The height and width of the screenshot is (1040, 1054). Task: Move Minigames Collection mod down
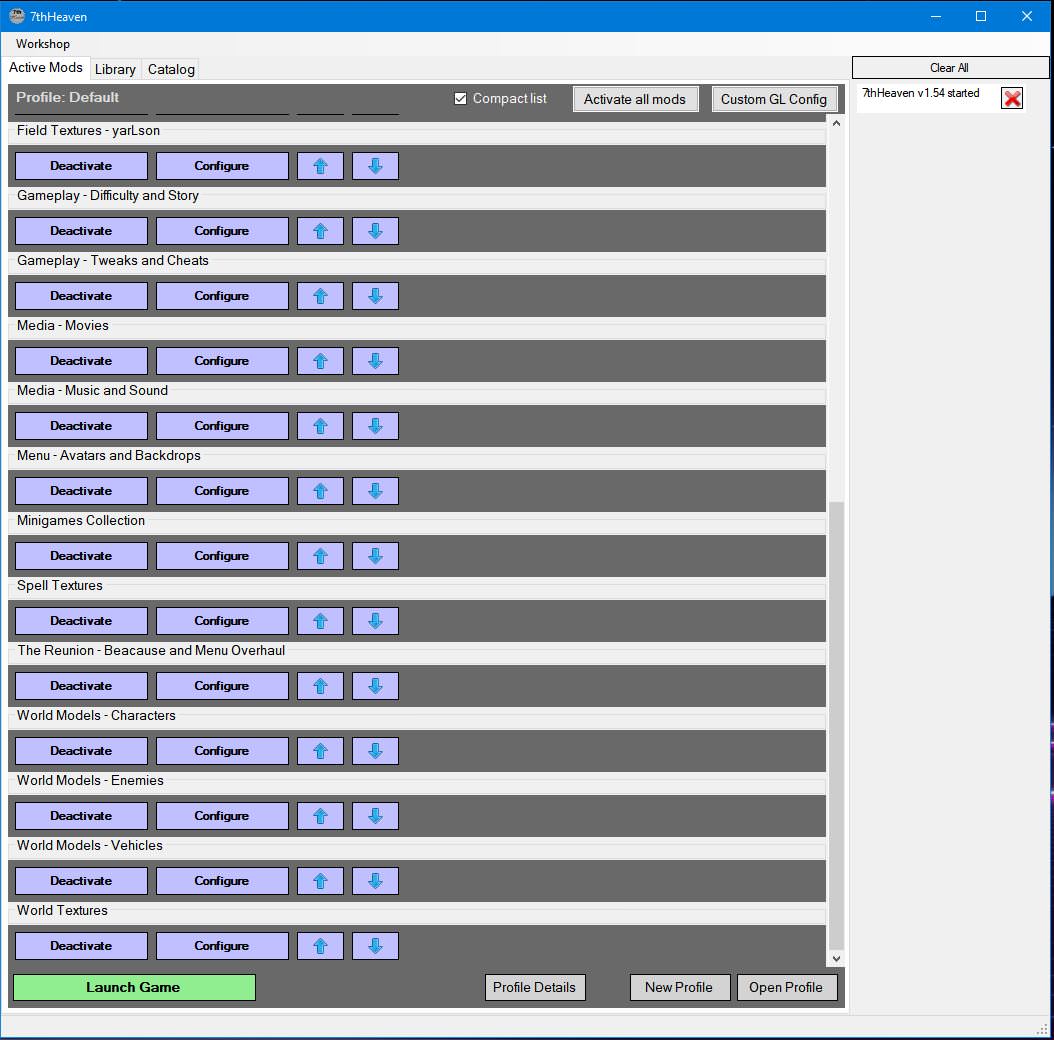pos(375,556)
